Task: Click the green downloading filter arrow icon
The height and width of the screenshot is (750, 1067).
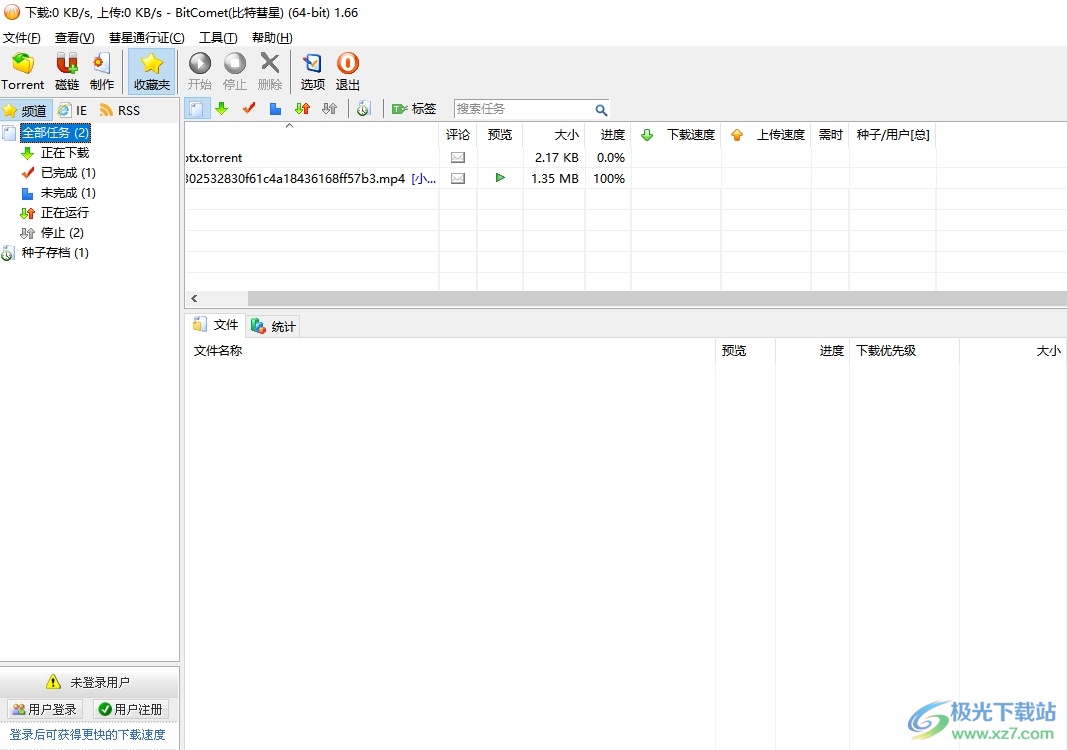Action: coord(222,109)
